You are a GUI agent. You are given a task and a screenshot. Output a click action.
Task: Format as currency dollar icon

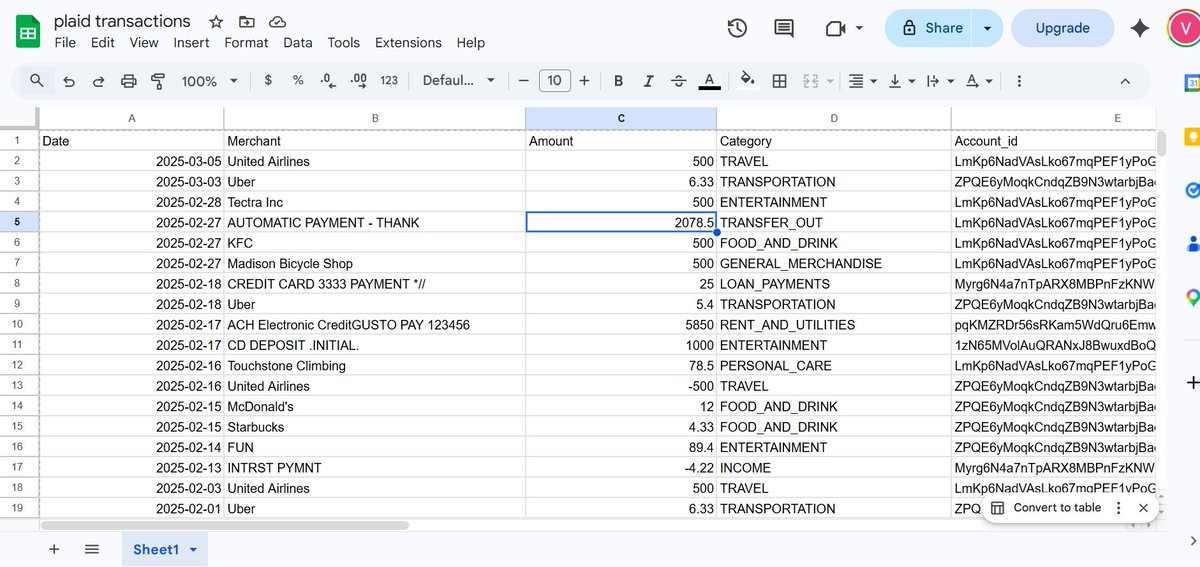coord(268,81)
